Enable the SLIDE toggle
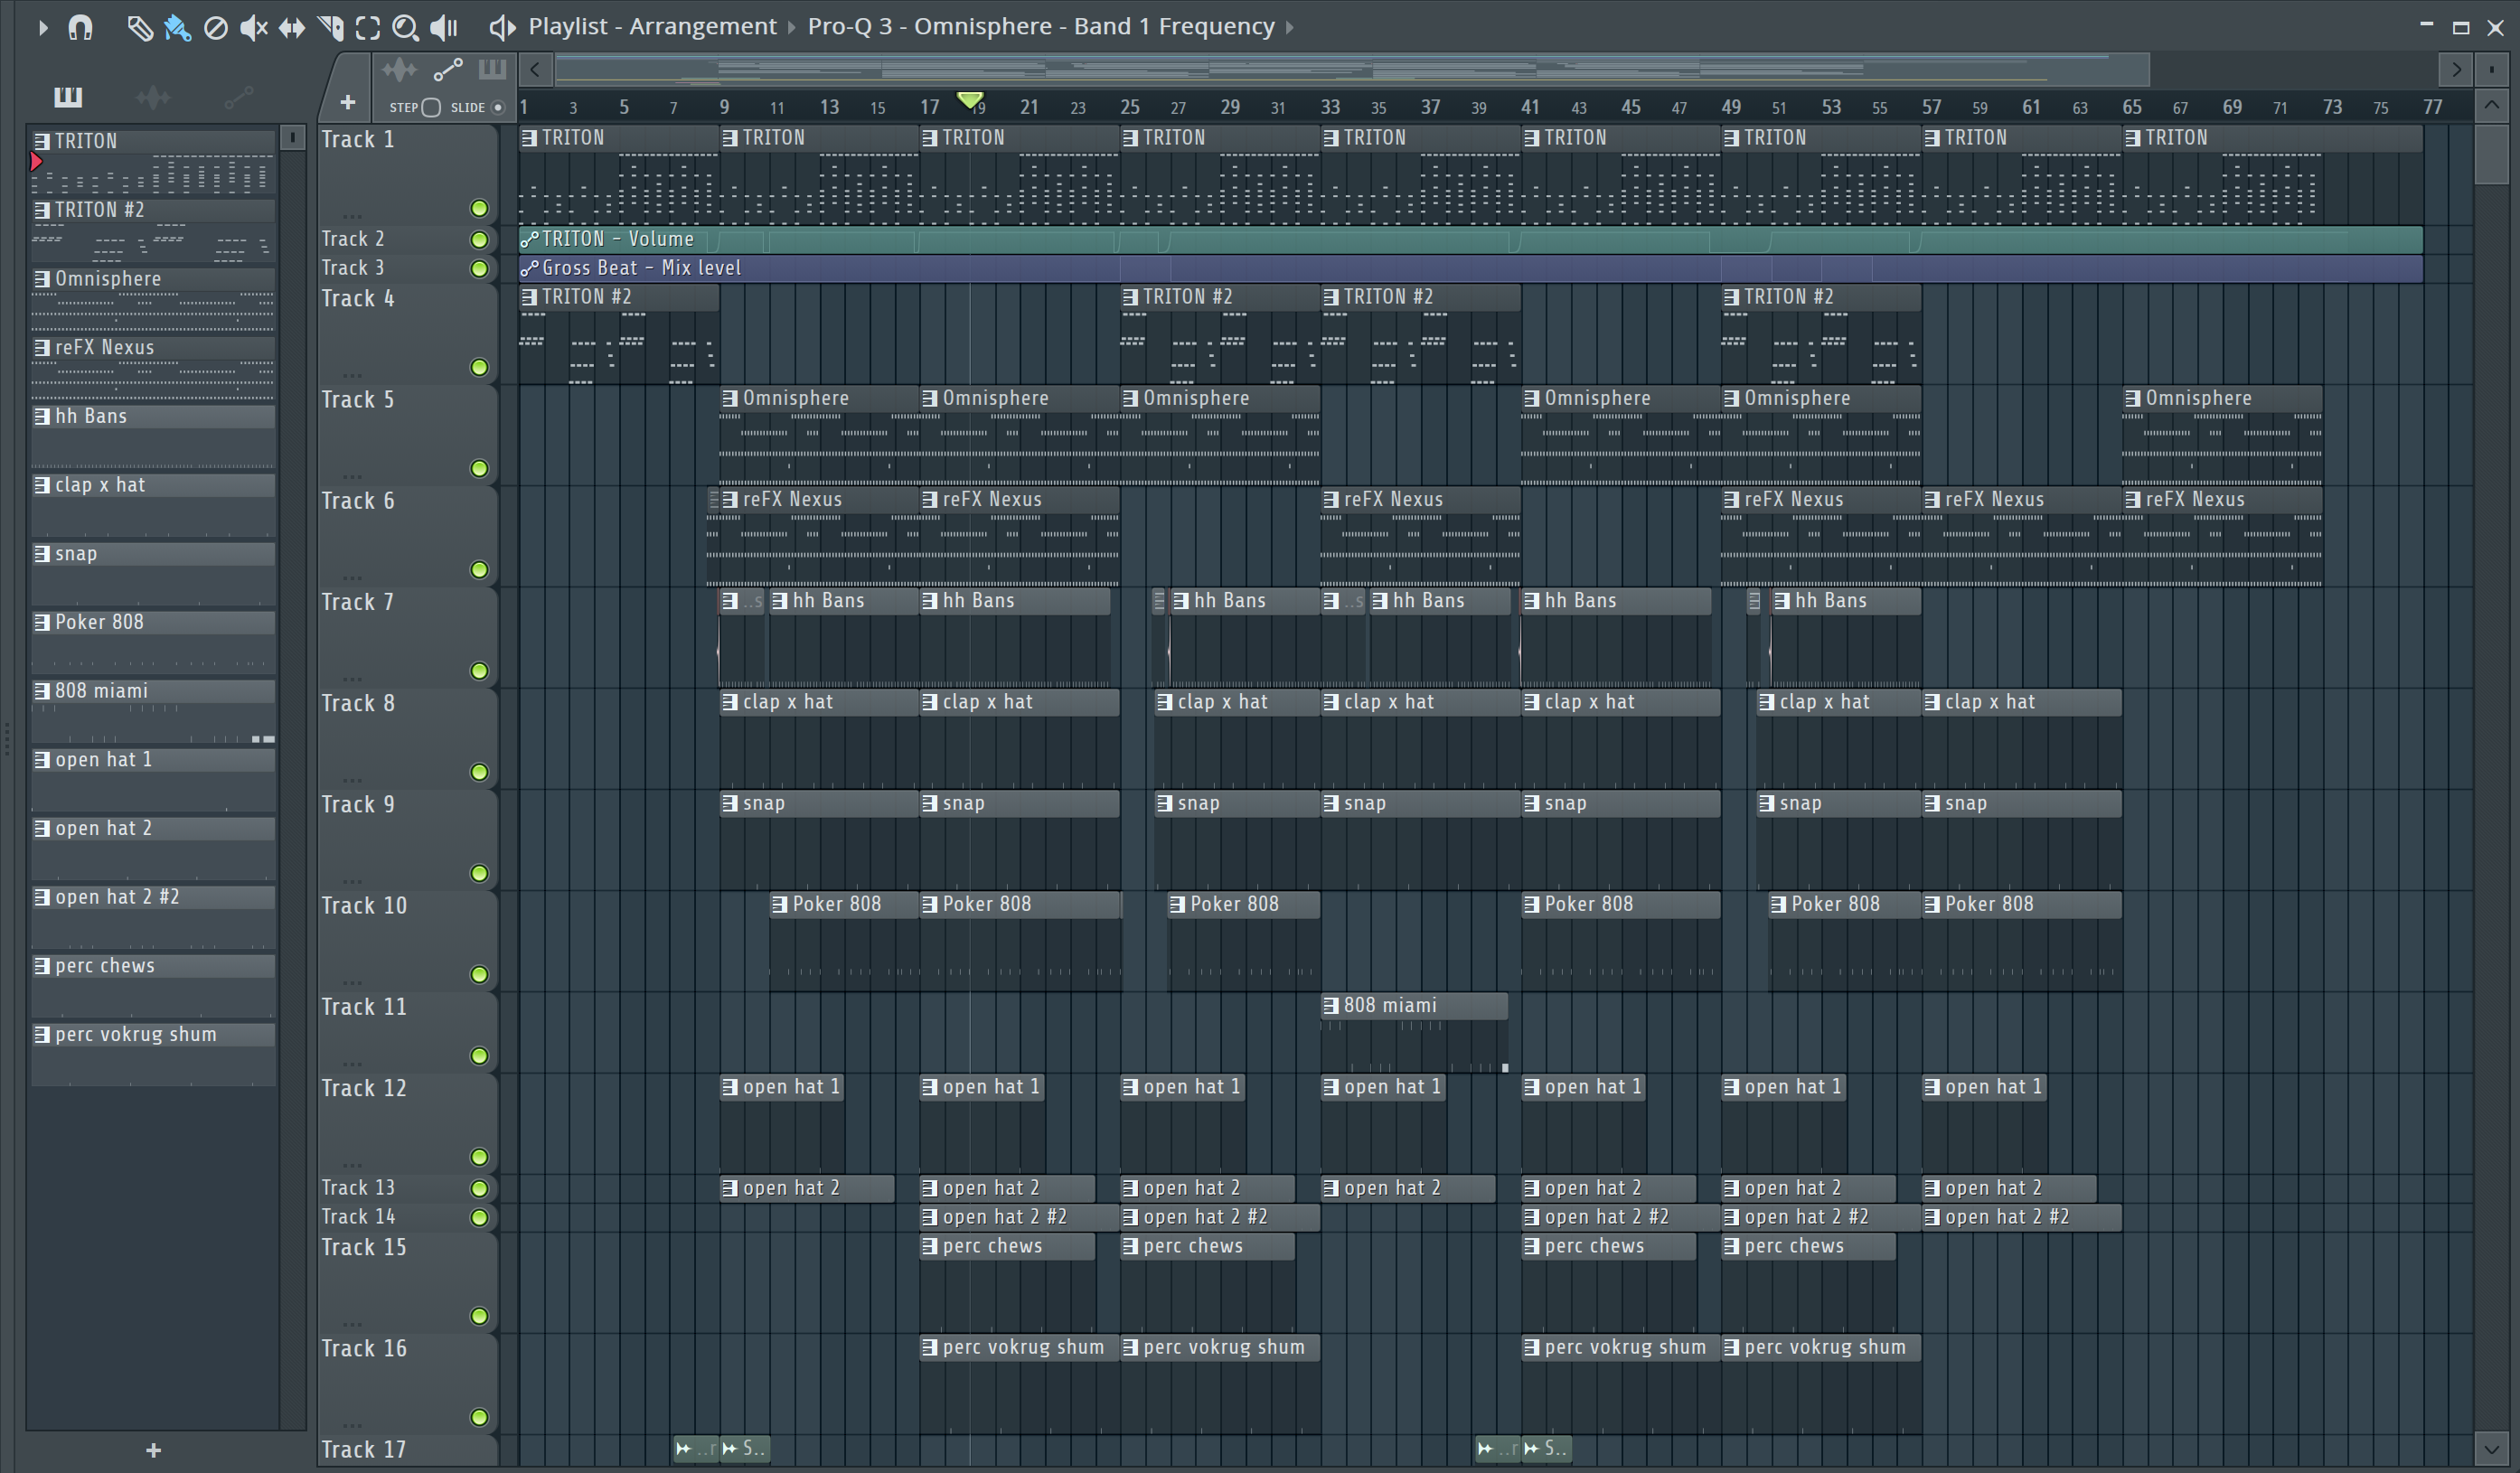The image size is (2520, 1473). coord(498,107)
